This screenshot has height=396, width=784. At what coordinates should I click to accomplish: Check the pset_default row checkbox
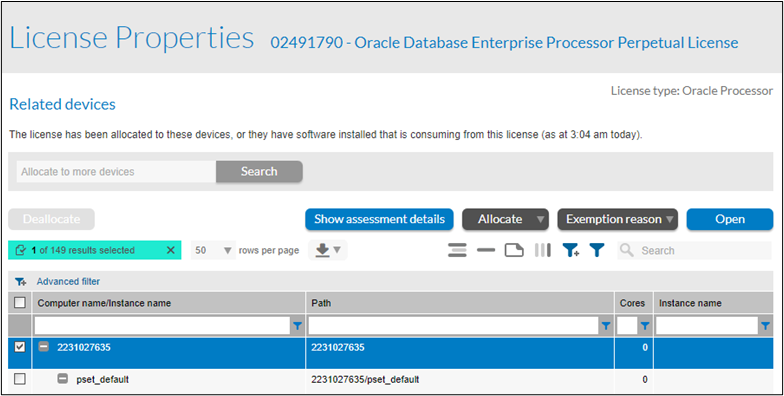point(20,380)
